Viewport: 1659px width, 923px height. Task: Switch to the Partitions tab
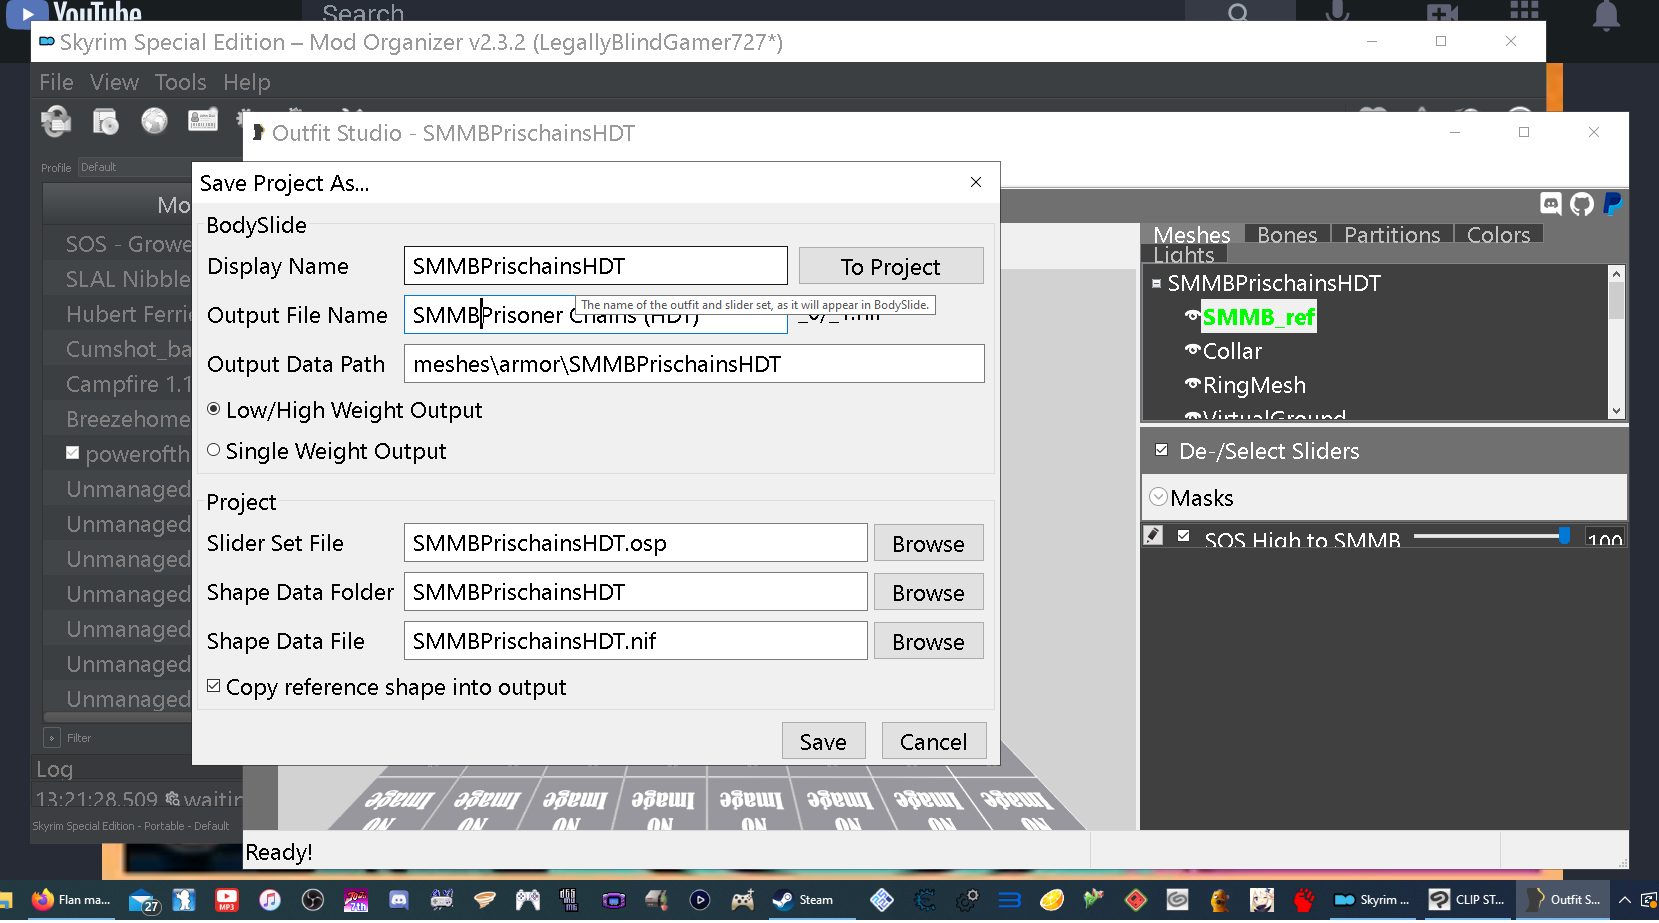click(1392, 235)
